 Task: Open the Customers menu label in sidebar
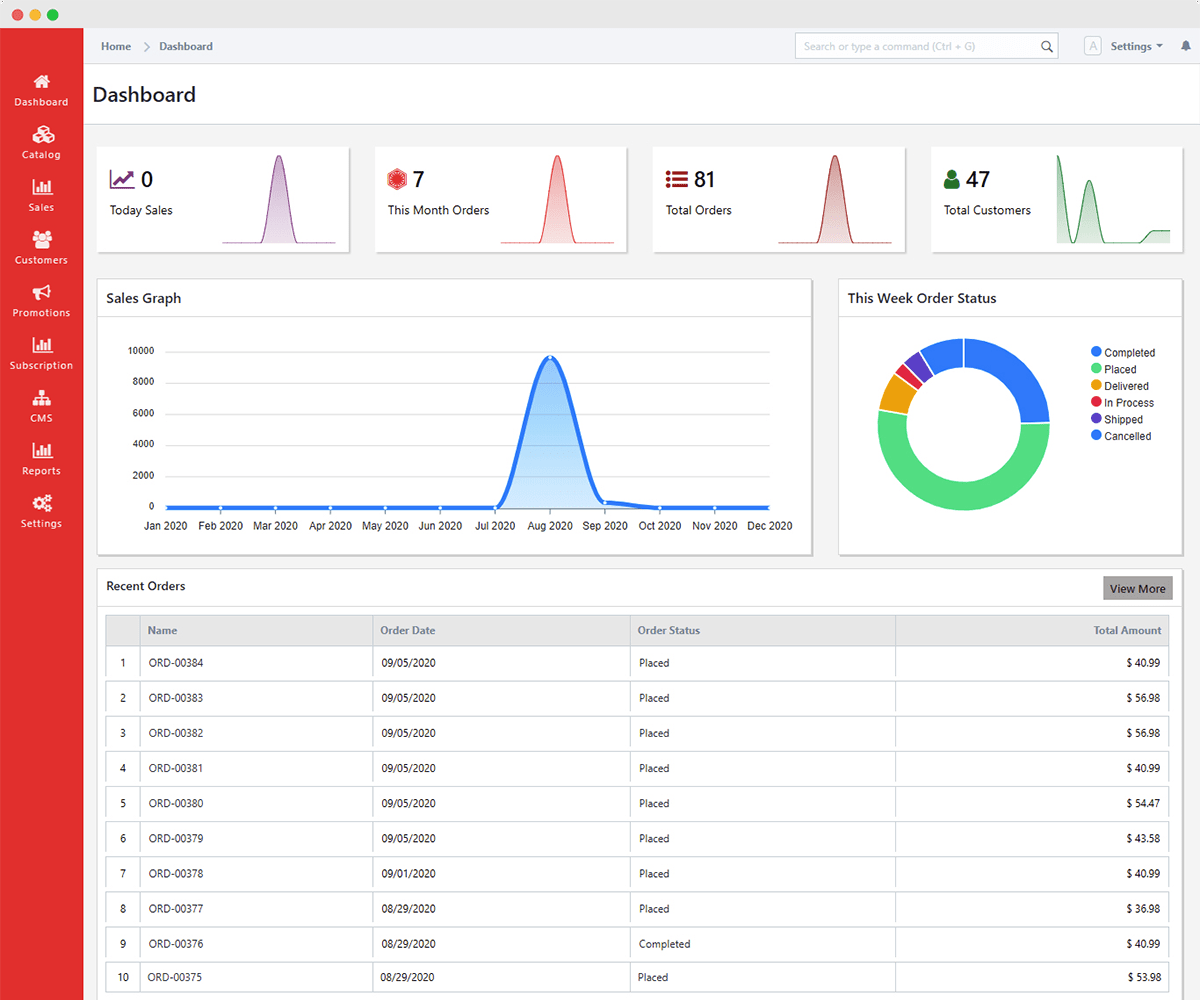pos(41,260)
